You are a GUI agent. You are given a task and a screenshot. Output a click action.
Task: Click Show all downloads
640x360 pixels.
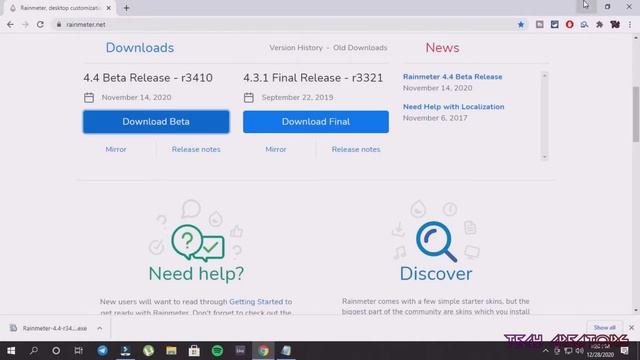pyautogui.click(x=604, y=328)
